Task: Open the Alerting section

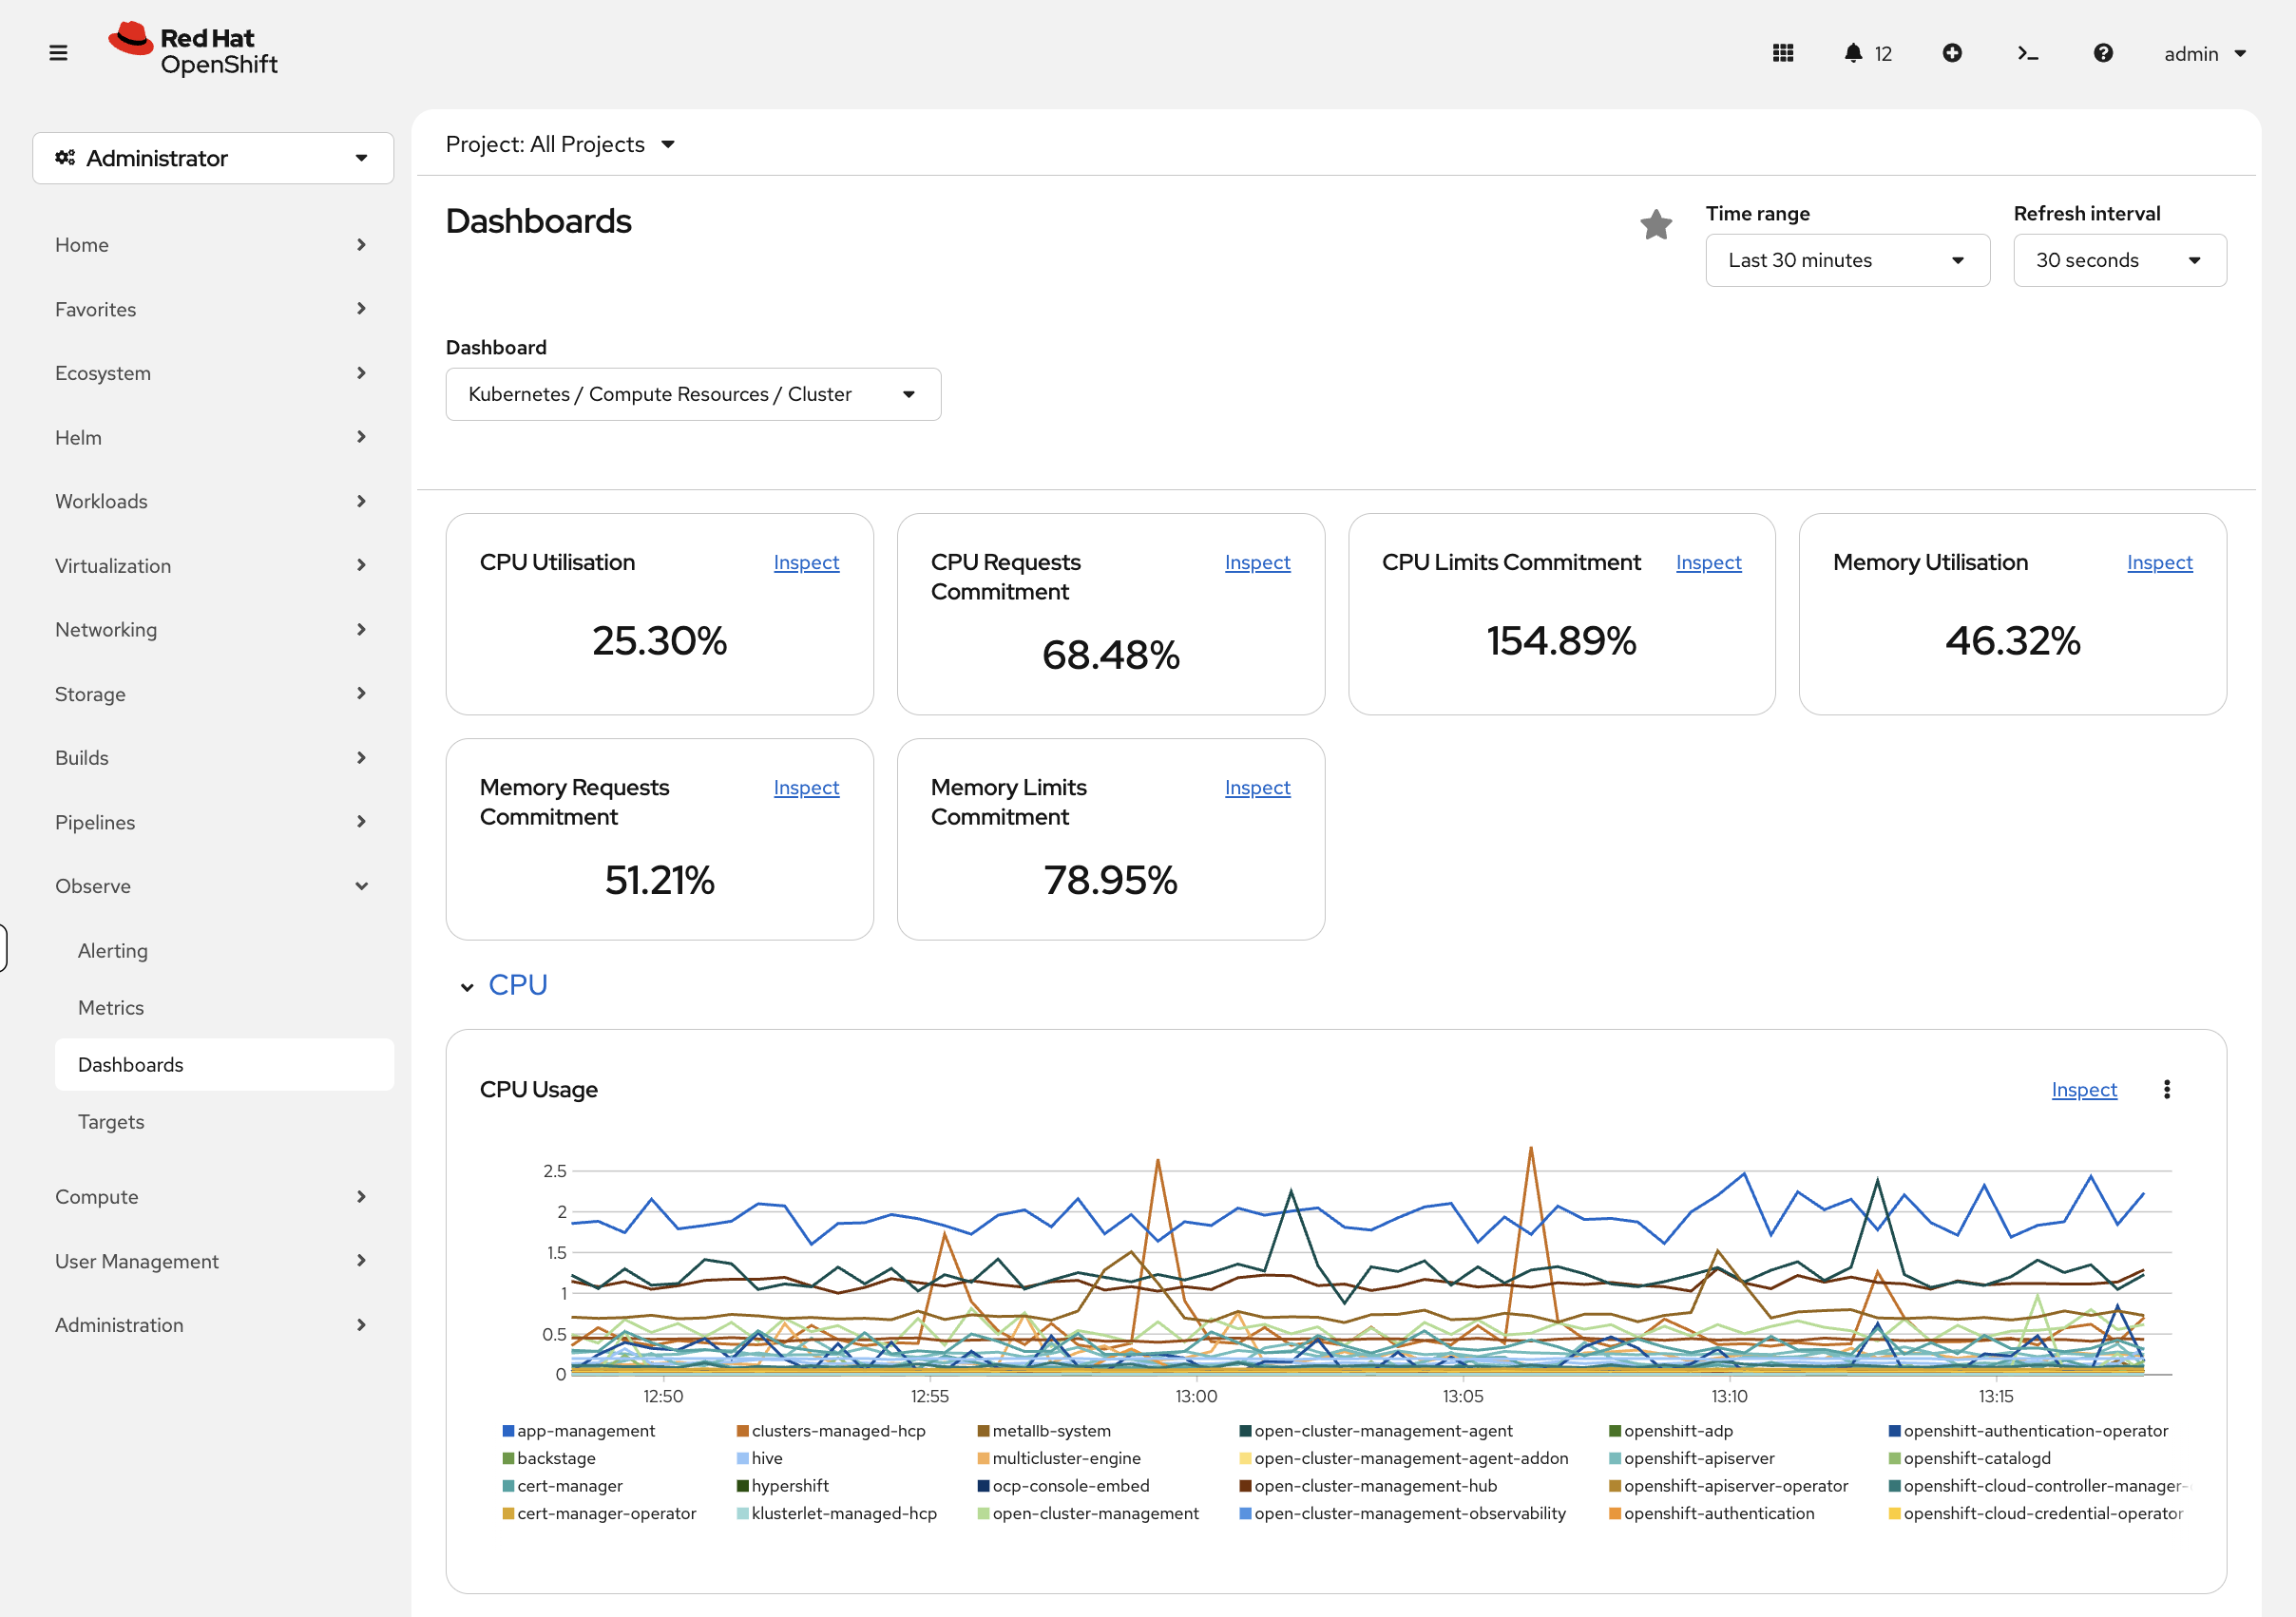Action: (x=112, y=950)
